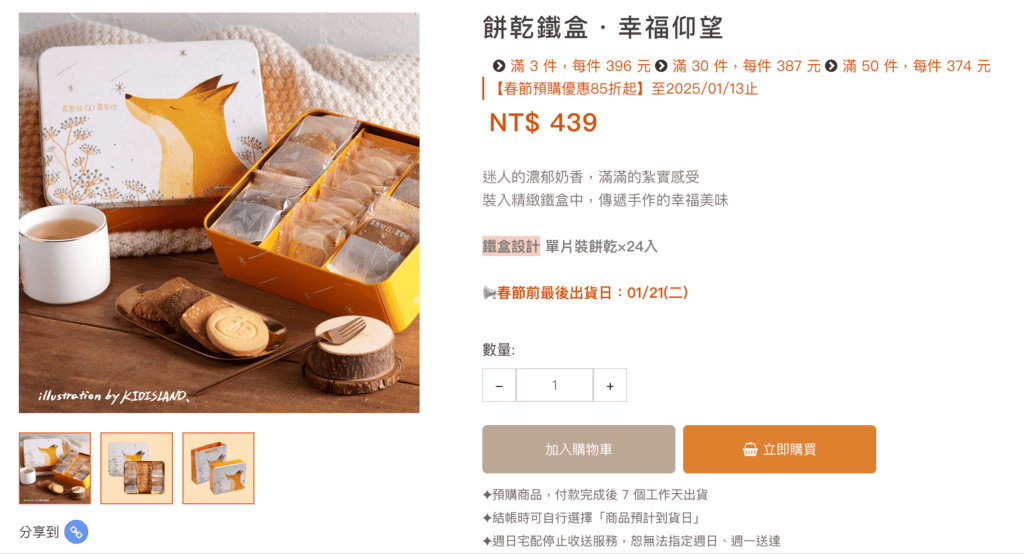Add item with 加入購物車 button
Screen dimensions: 1024x554
tap(579, 449)
